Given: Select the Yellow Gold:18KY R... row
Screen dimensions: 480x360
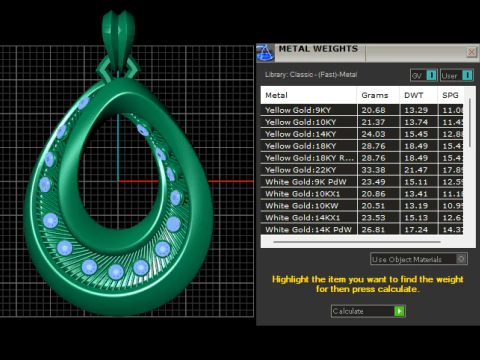Looking at the screenshot, I should point(362,158).
